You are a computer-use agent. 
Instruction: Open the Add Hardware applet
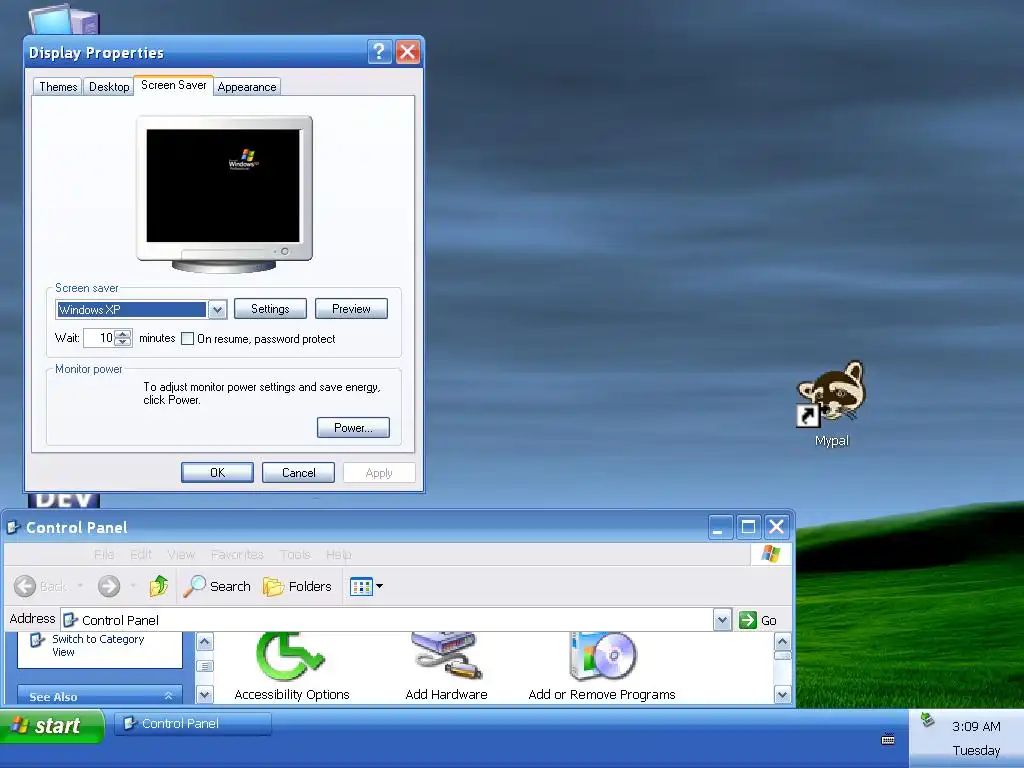click(446, 666)
